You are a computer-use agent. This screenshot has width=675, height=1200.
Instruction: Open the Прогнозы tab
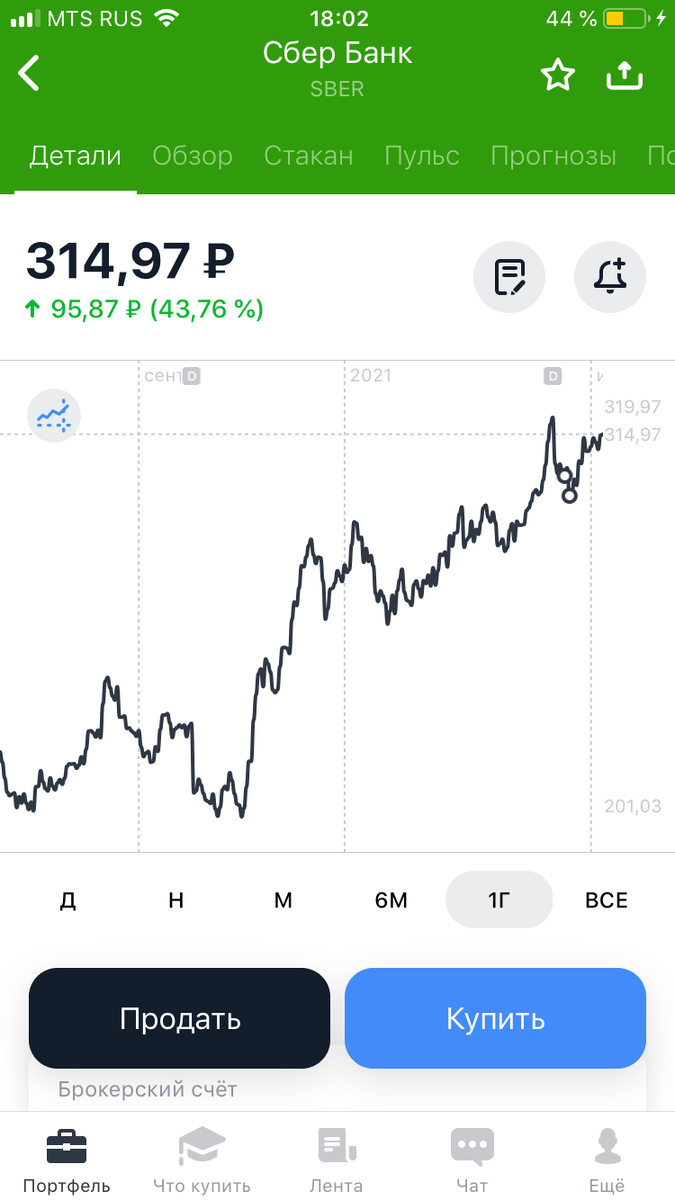[554, 155]
